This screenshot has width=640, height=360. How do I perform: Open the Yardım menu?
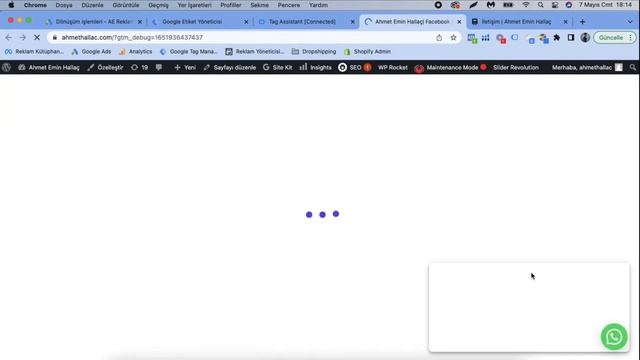318,5
